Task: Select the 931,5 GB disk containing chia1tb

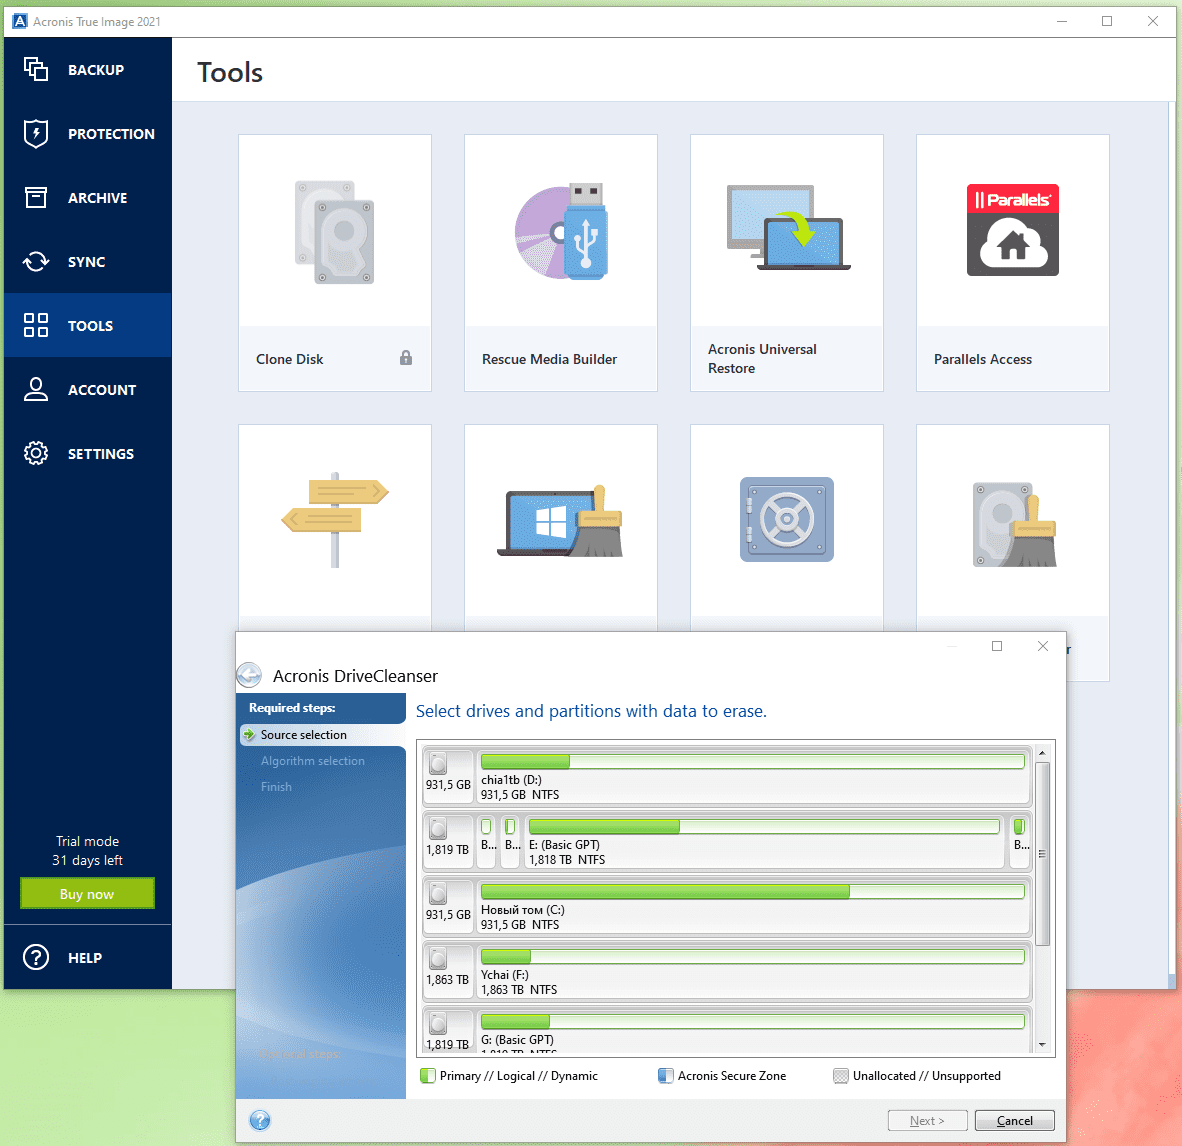Action: point(449,775)
